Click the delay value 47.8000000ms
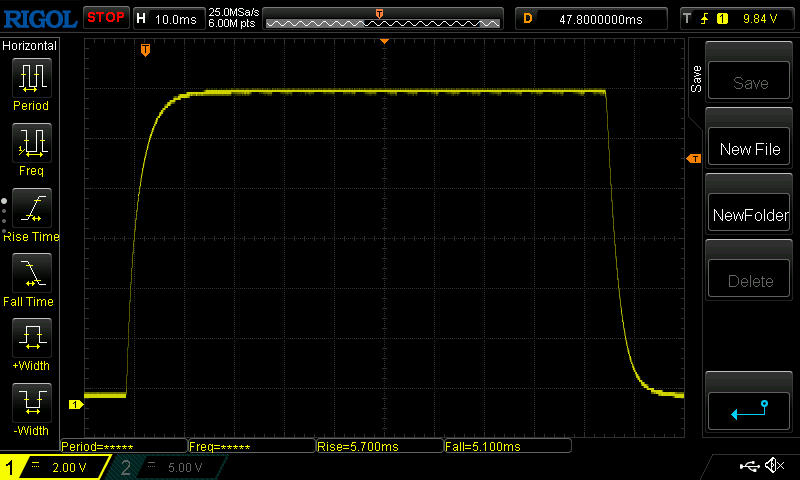The image size is (800, 480). (x=601, y=19)
